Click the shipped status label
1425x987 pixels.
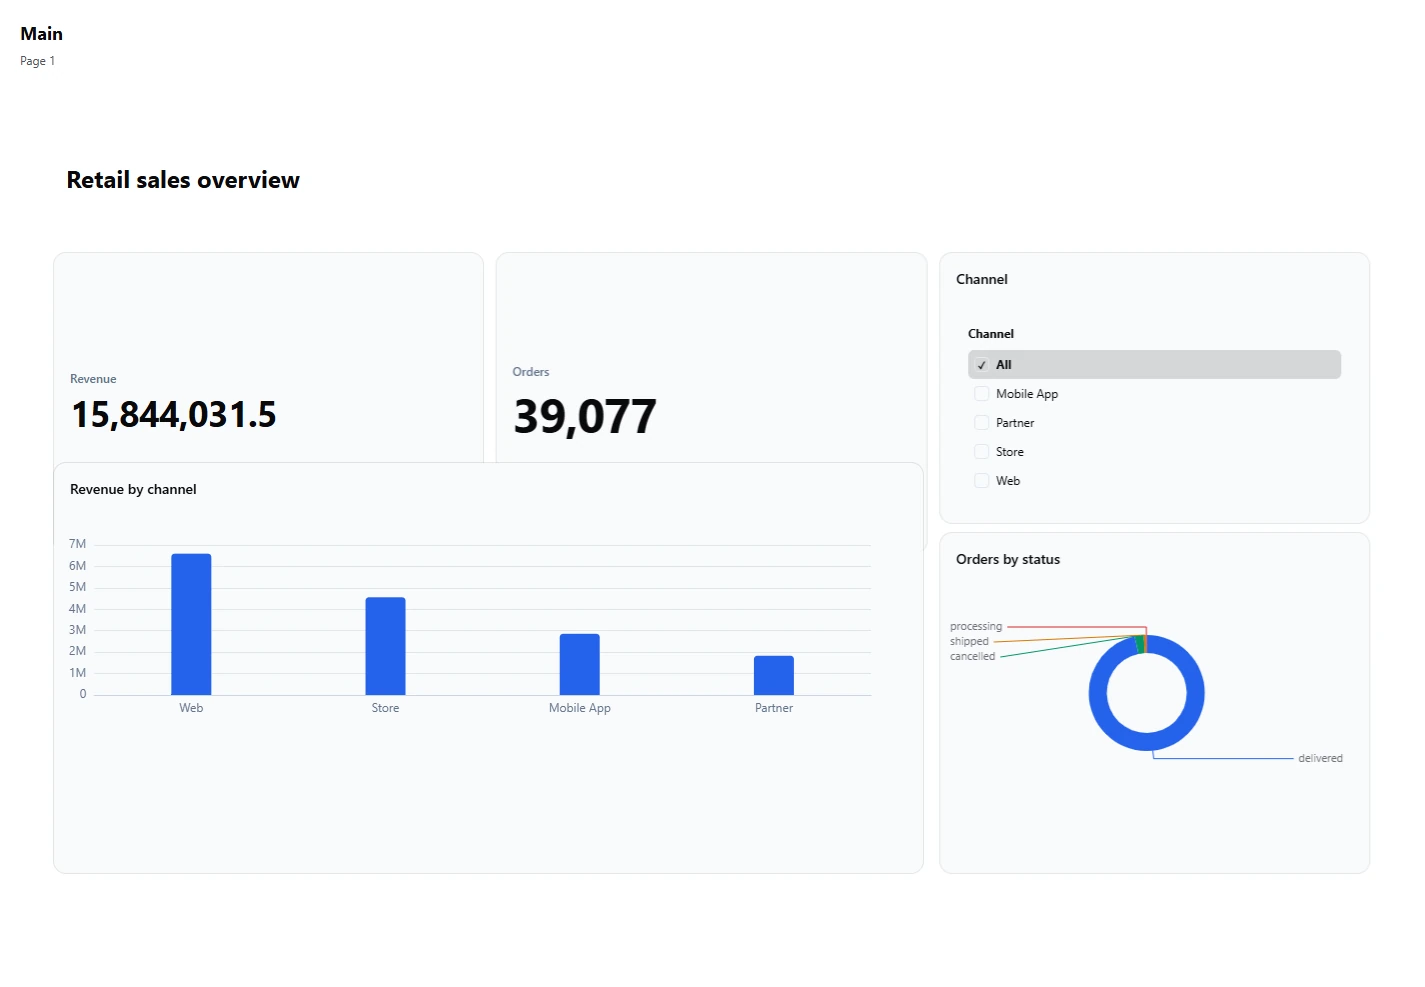[969, 641]
